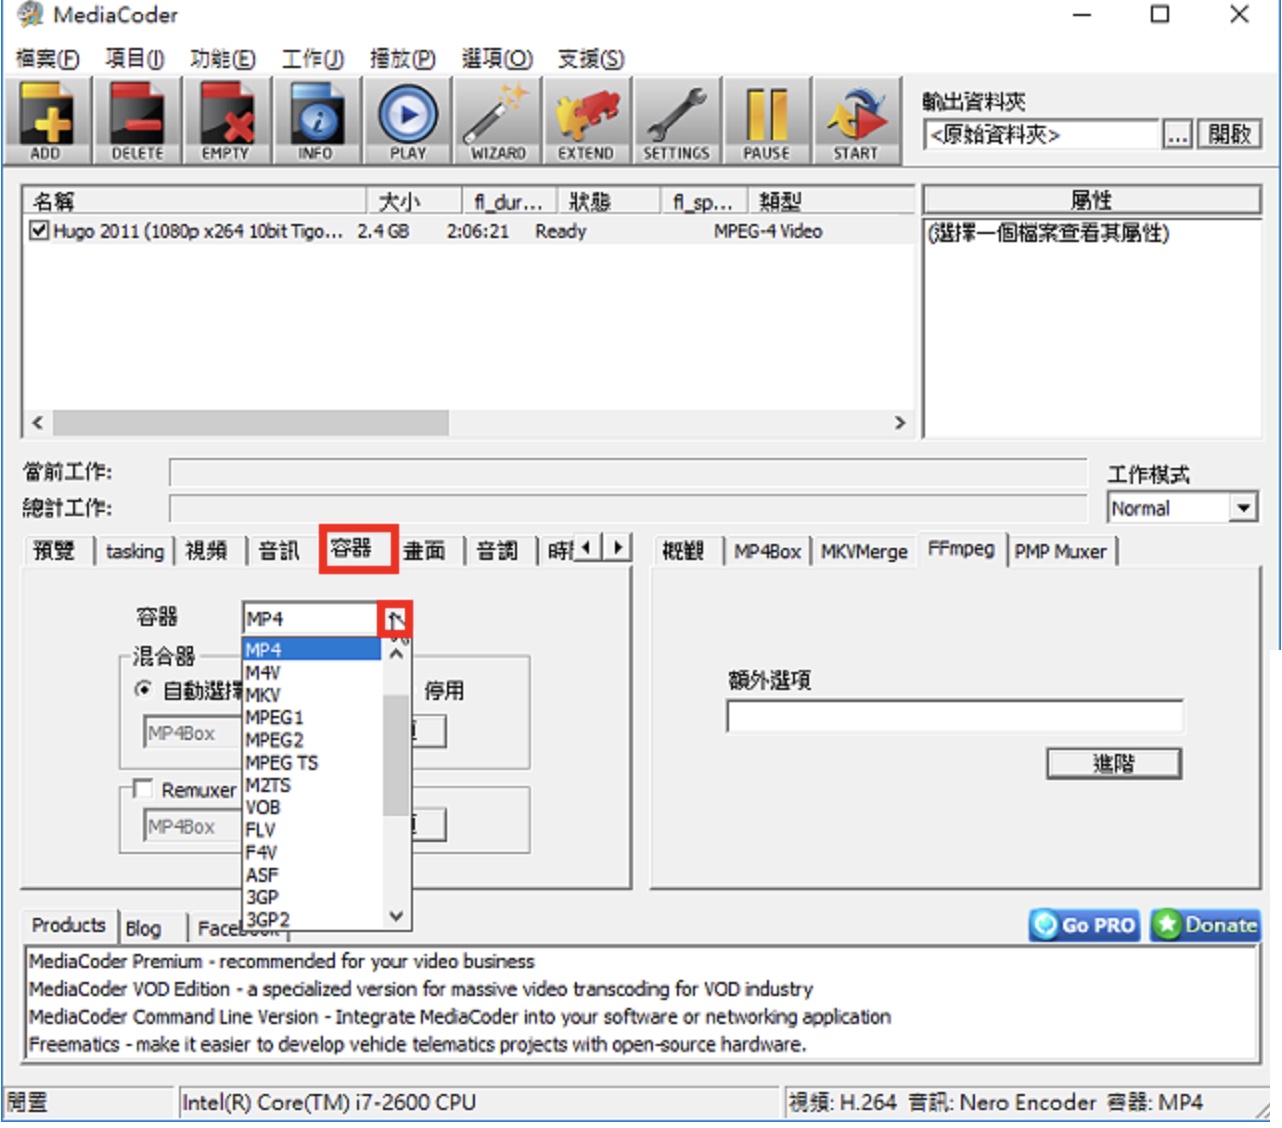Switch to the 概觀 tab
Viewport: 1282px width, 1128px height.
(684, 552)
